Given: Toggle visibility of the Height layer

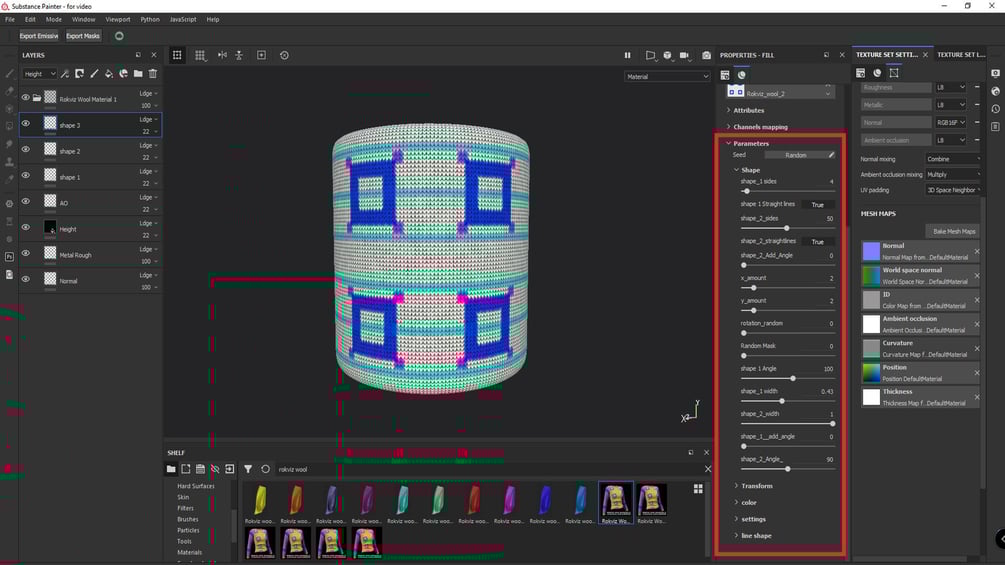Looking at the screenshot, I should 26,227.
